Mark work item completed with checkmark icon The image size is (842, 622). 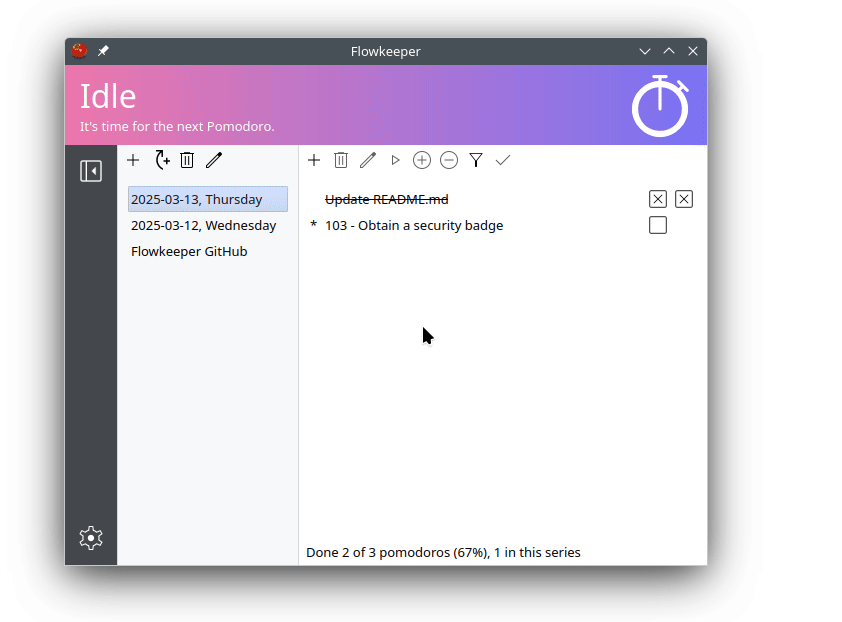(x=503, y=160)
